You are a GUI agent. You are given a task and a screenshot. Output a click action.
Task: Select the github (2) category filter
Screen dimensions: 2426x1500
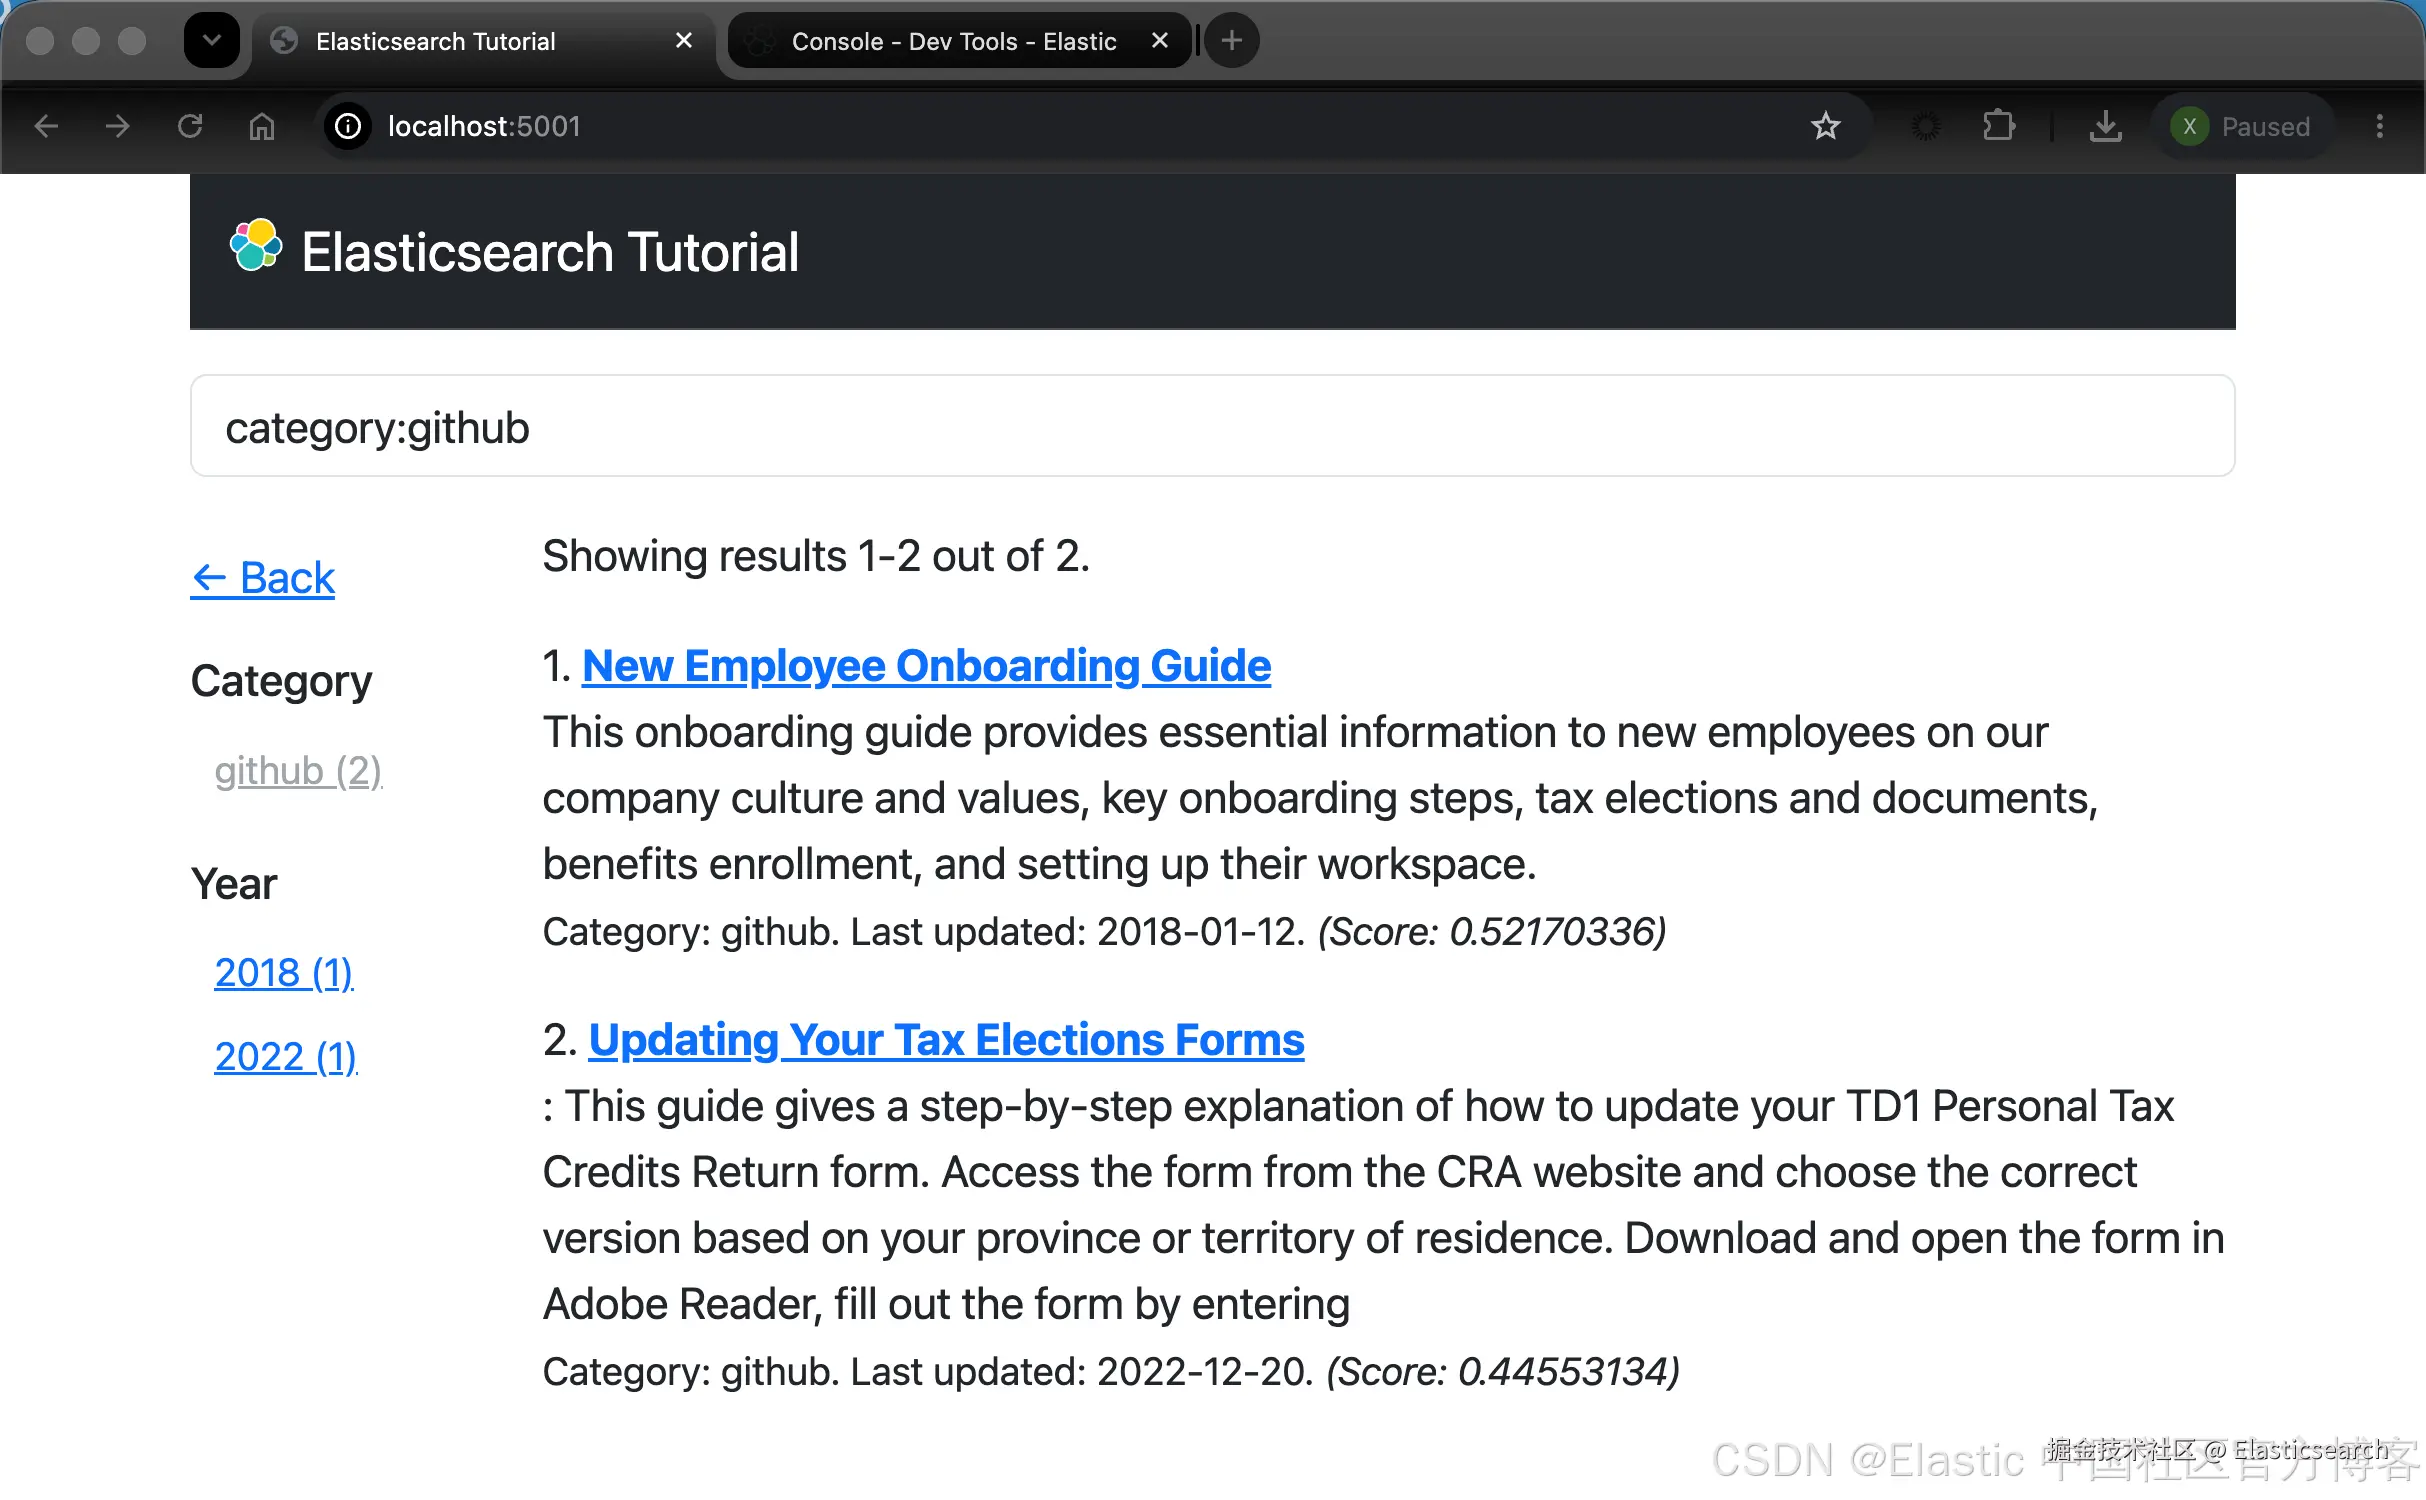click(x=298, y=771)
